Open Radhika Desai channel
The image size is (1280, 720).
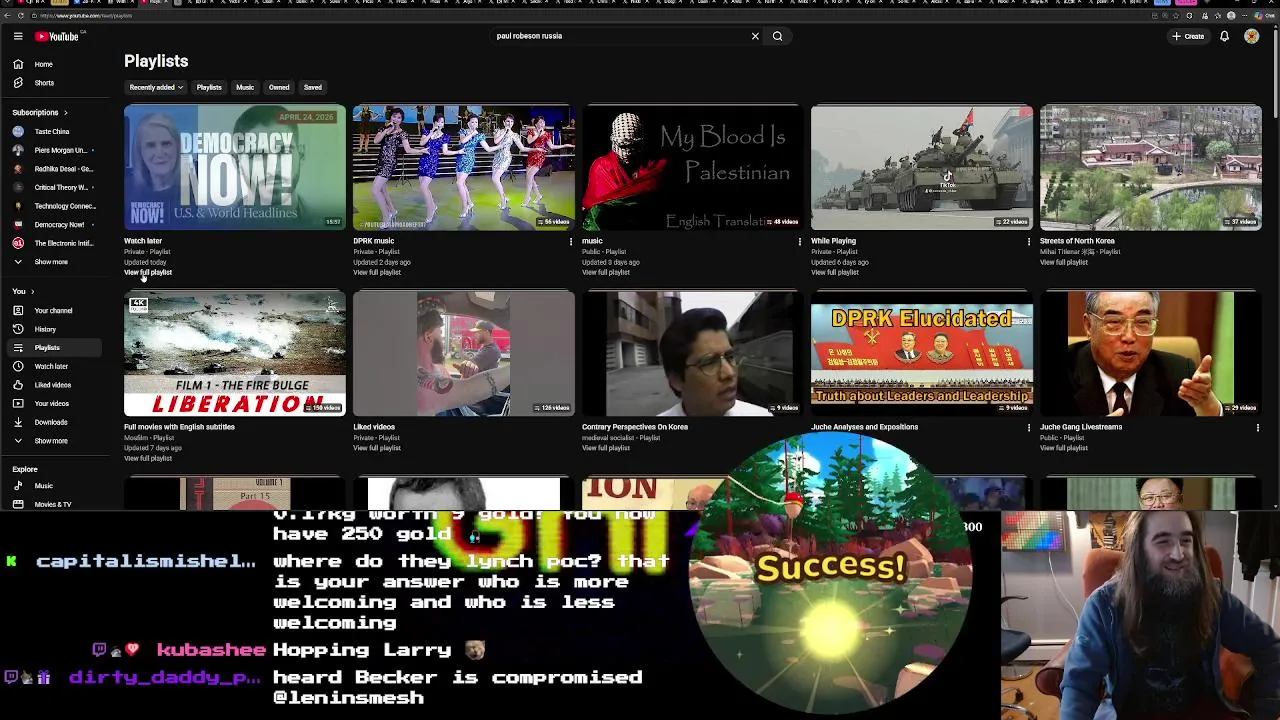click(52, 169)
